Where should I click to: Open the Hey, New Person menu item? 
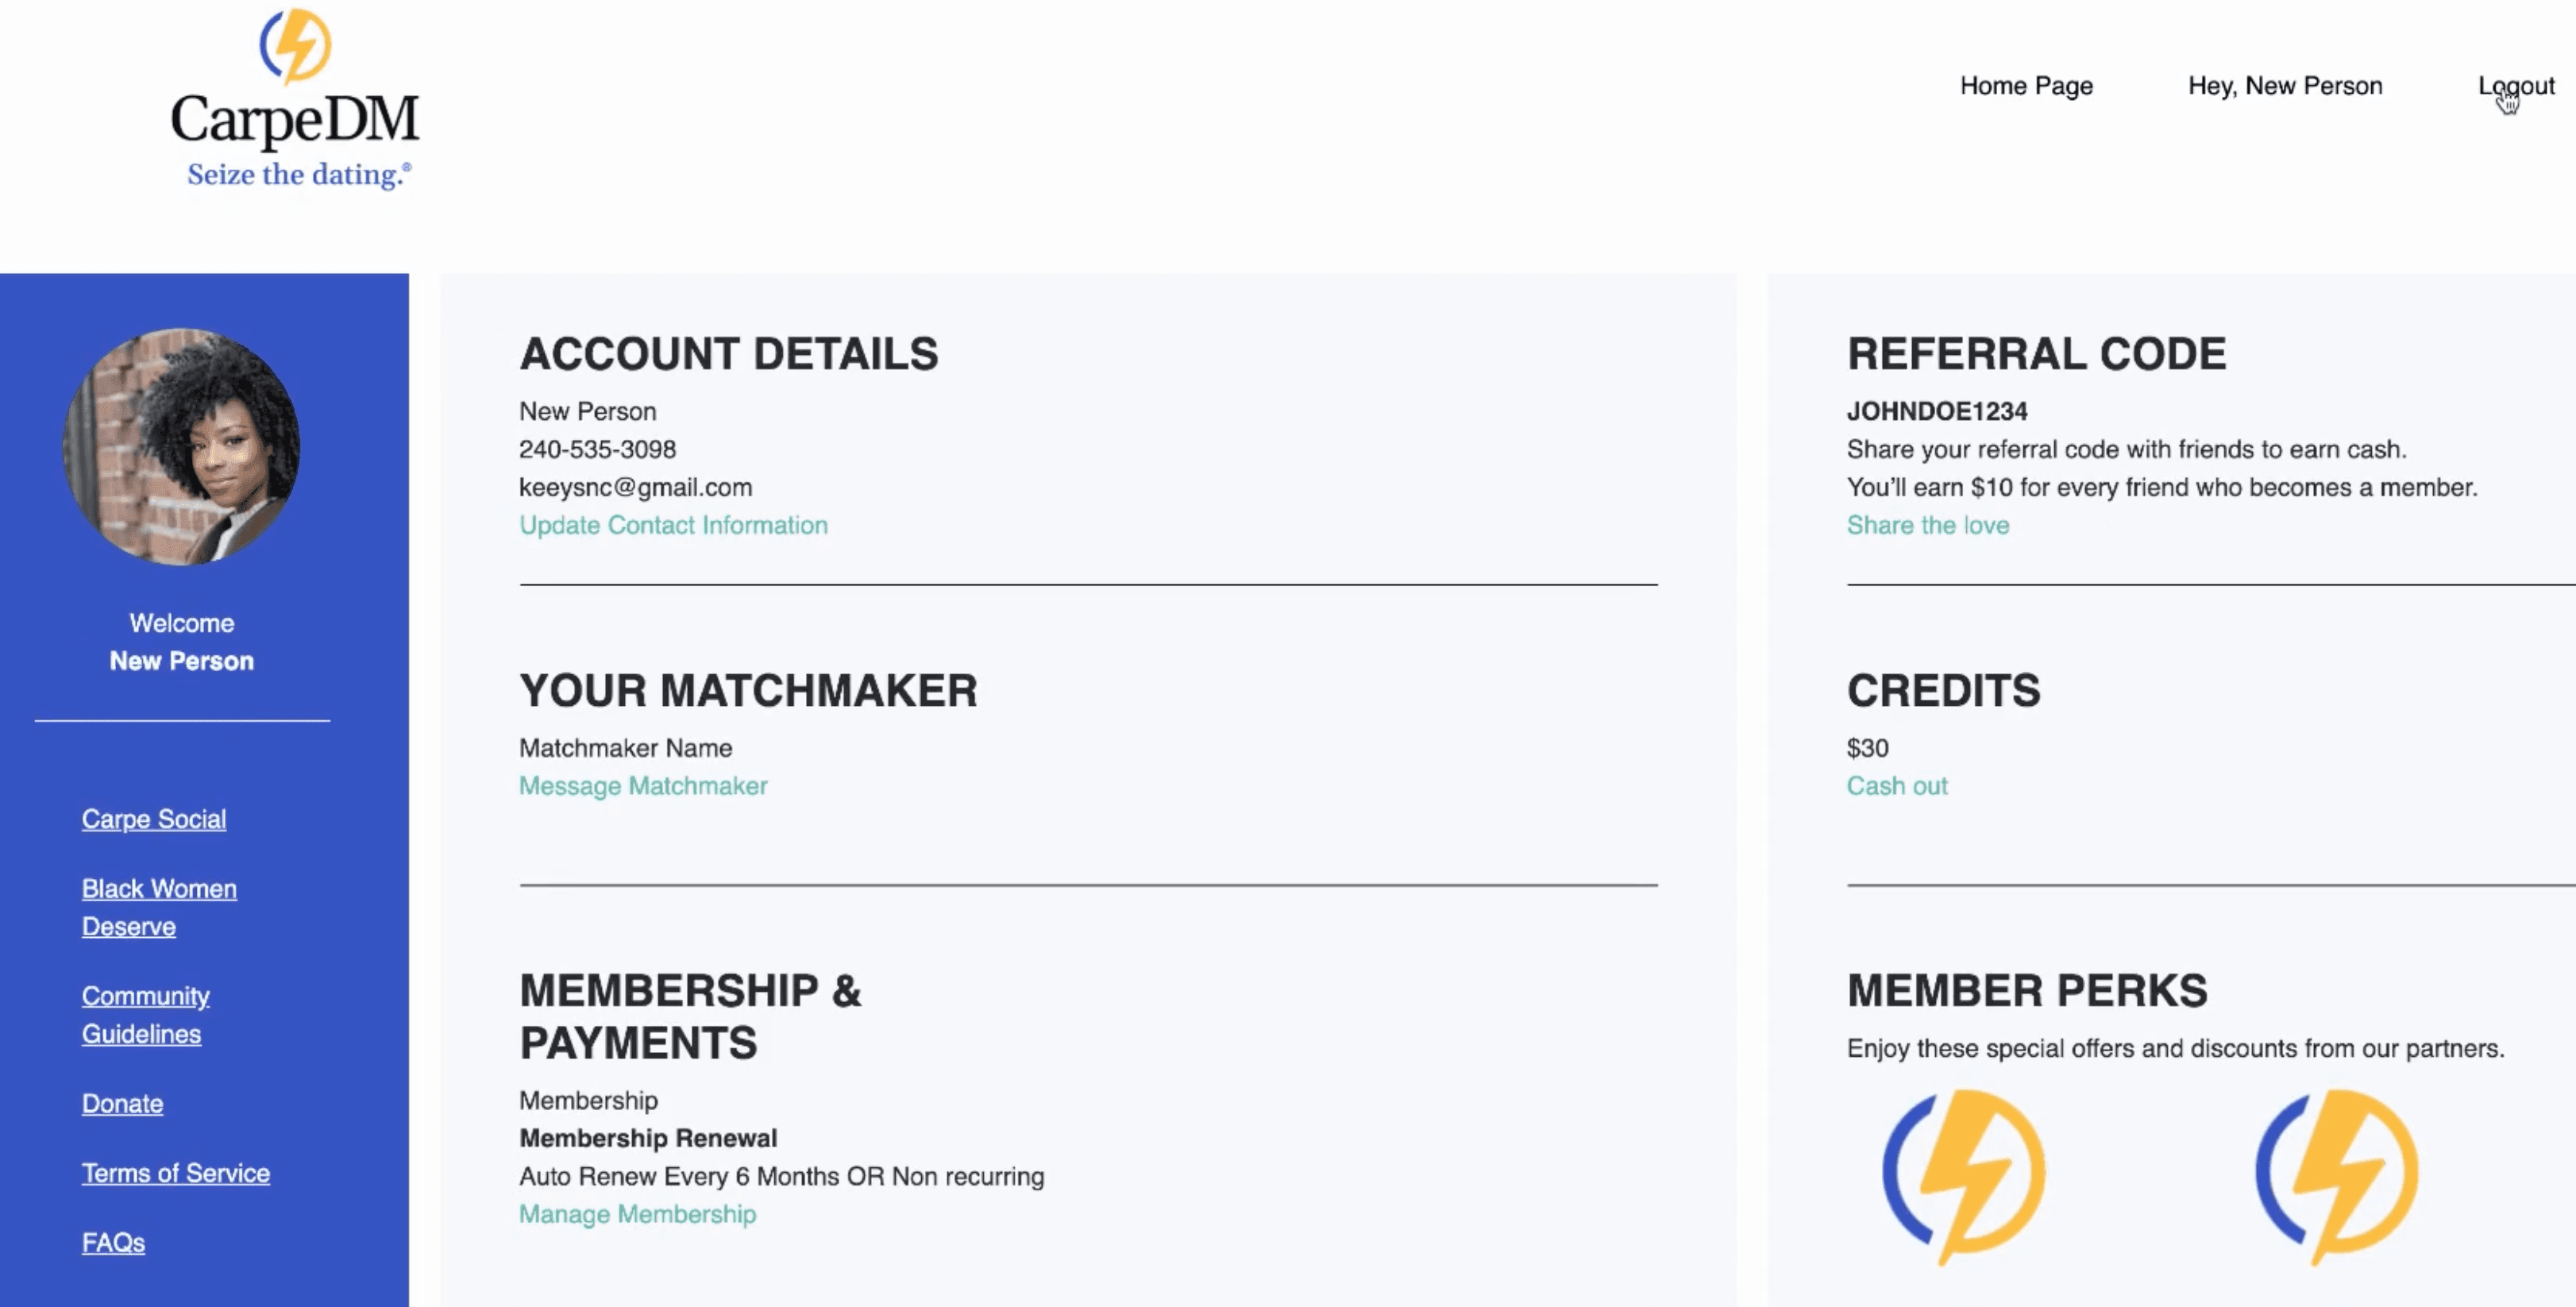pyautogui.click(x=2286, y=86)
